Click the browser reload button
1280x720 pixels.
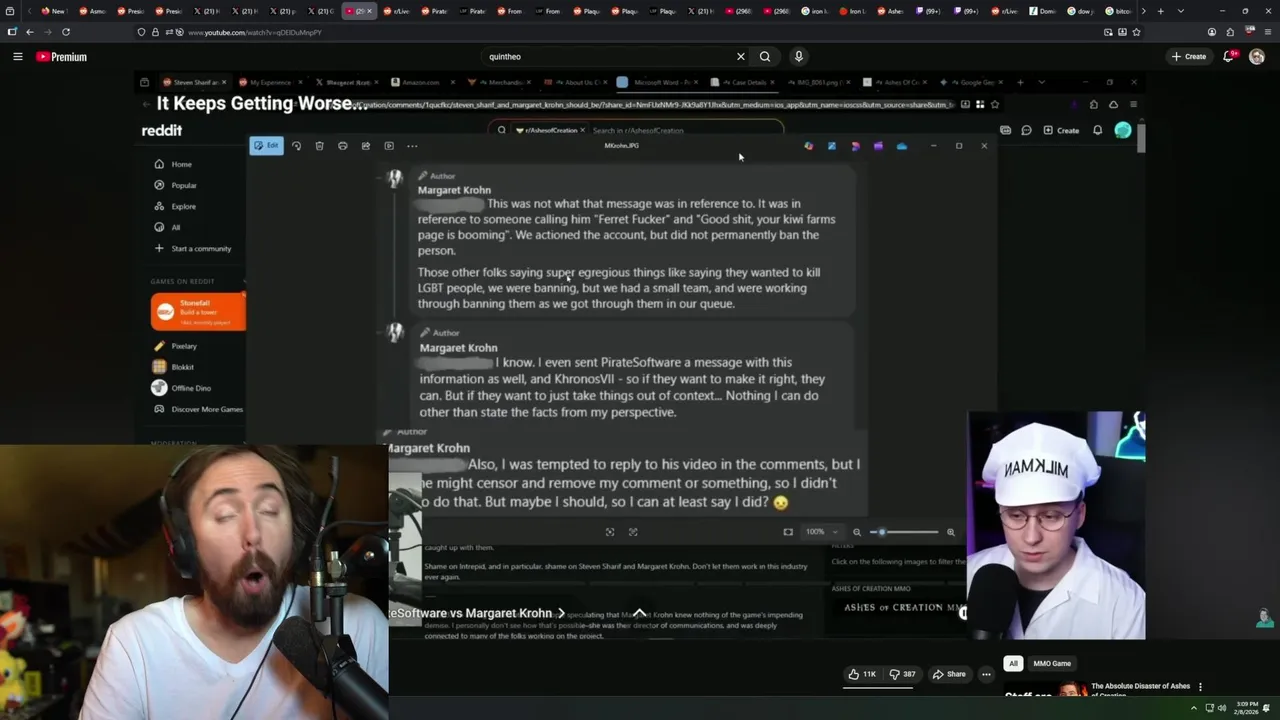coord(66,32)
